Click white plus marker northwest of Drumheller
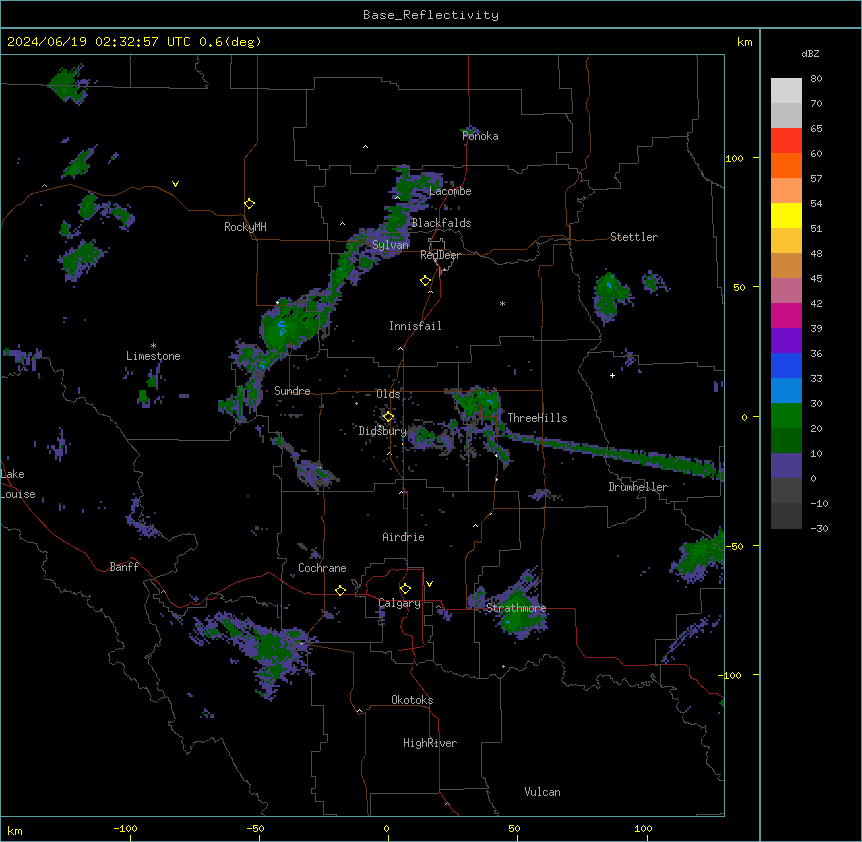The image size is (862, 842). pyautogui.click(x=612, y=375)
